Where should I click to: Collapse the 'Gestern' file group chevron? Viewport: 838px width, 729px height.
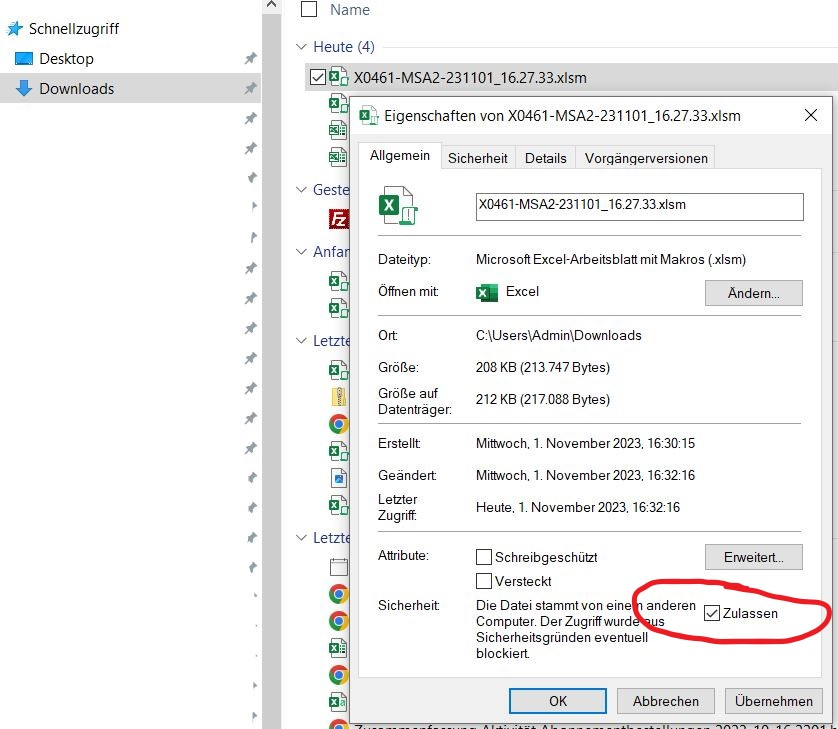pos(301,190)
